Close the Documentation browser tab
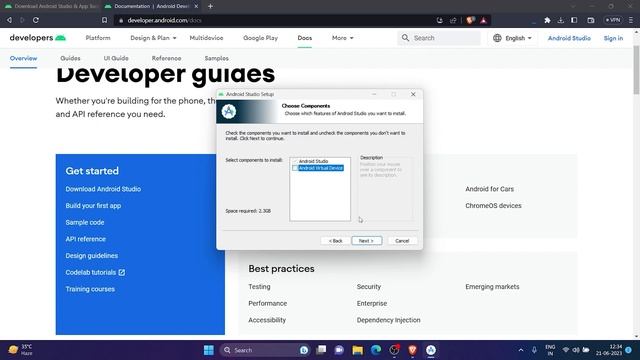640x360 pixels. pyautogui.click(x=196, y=6)
